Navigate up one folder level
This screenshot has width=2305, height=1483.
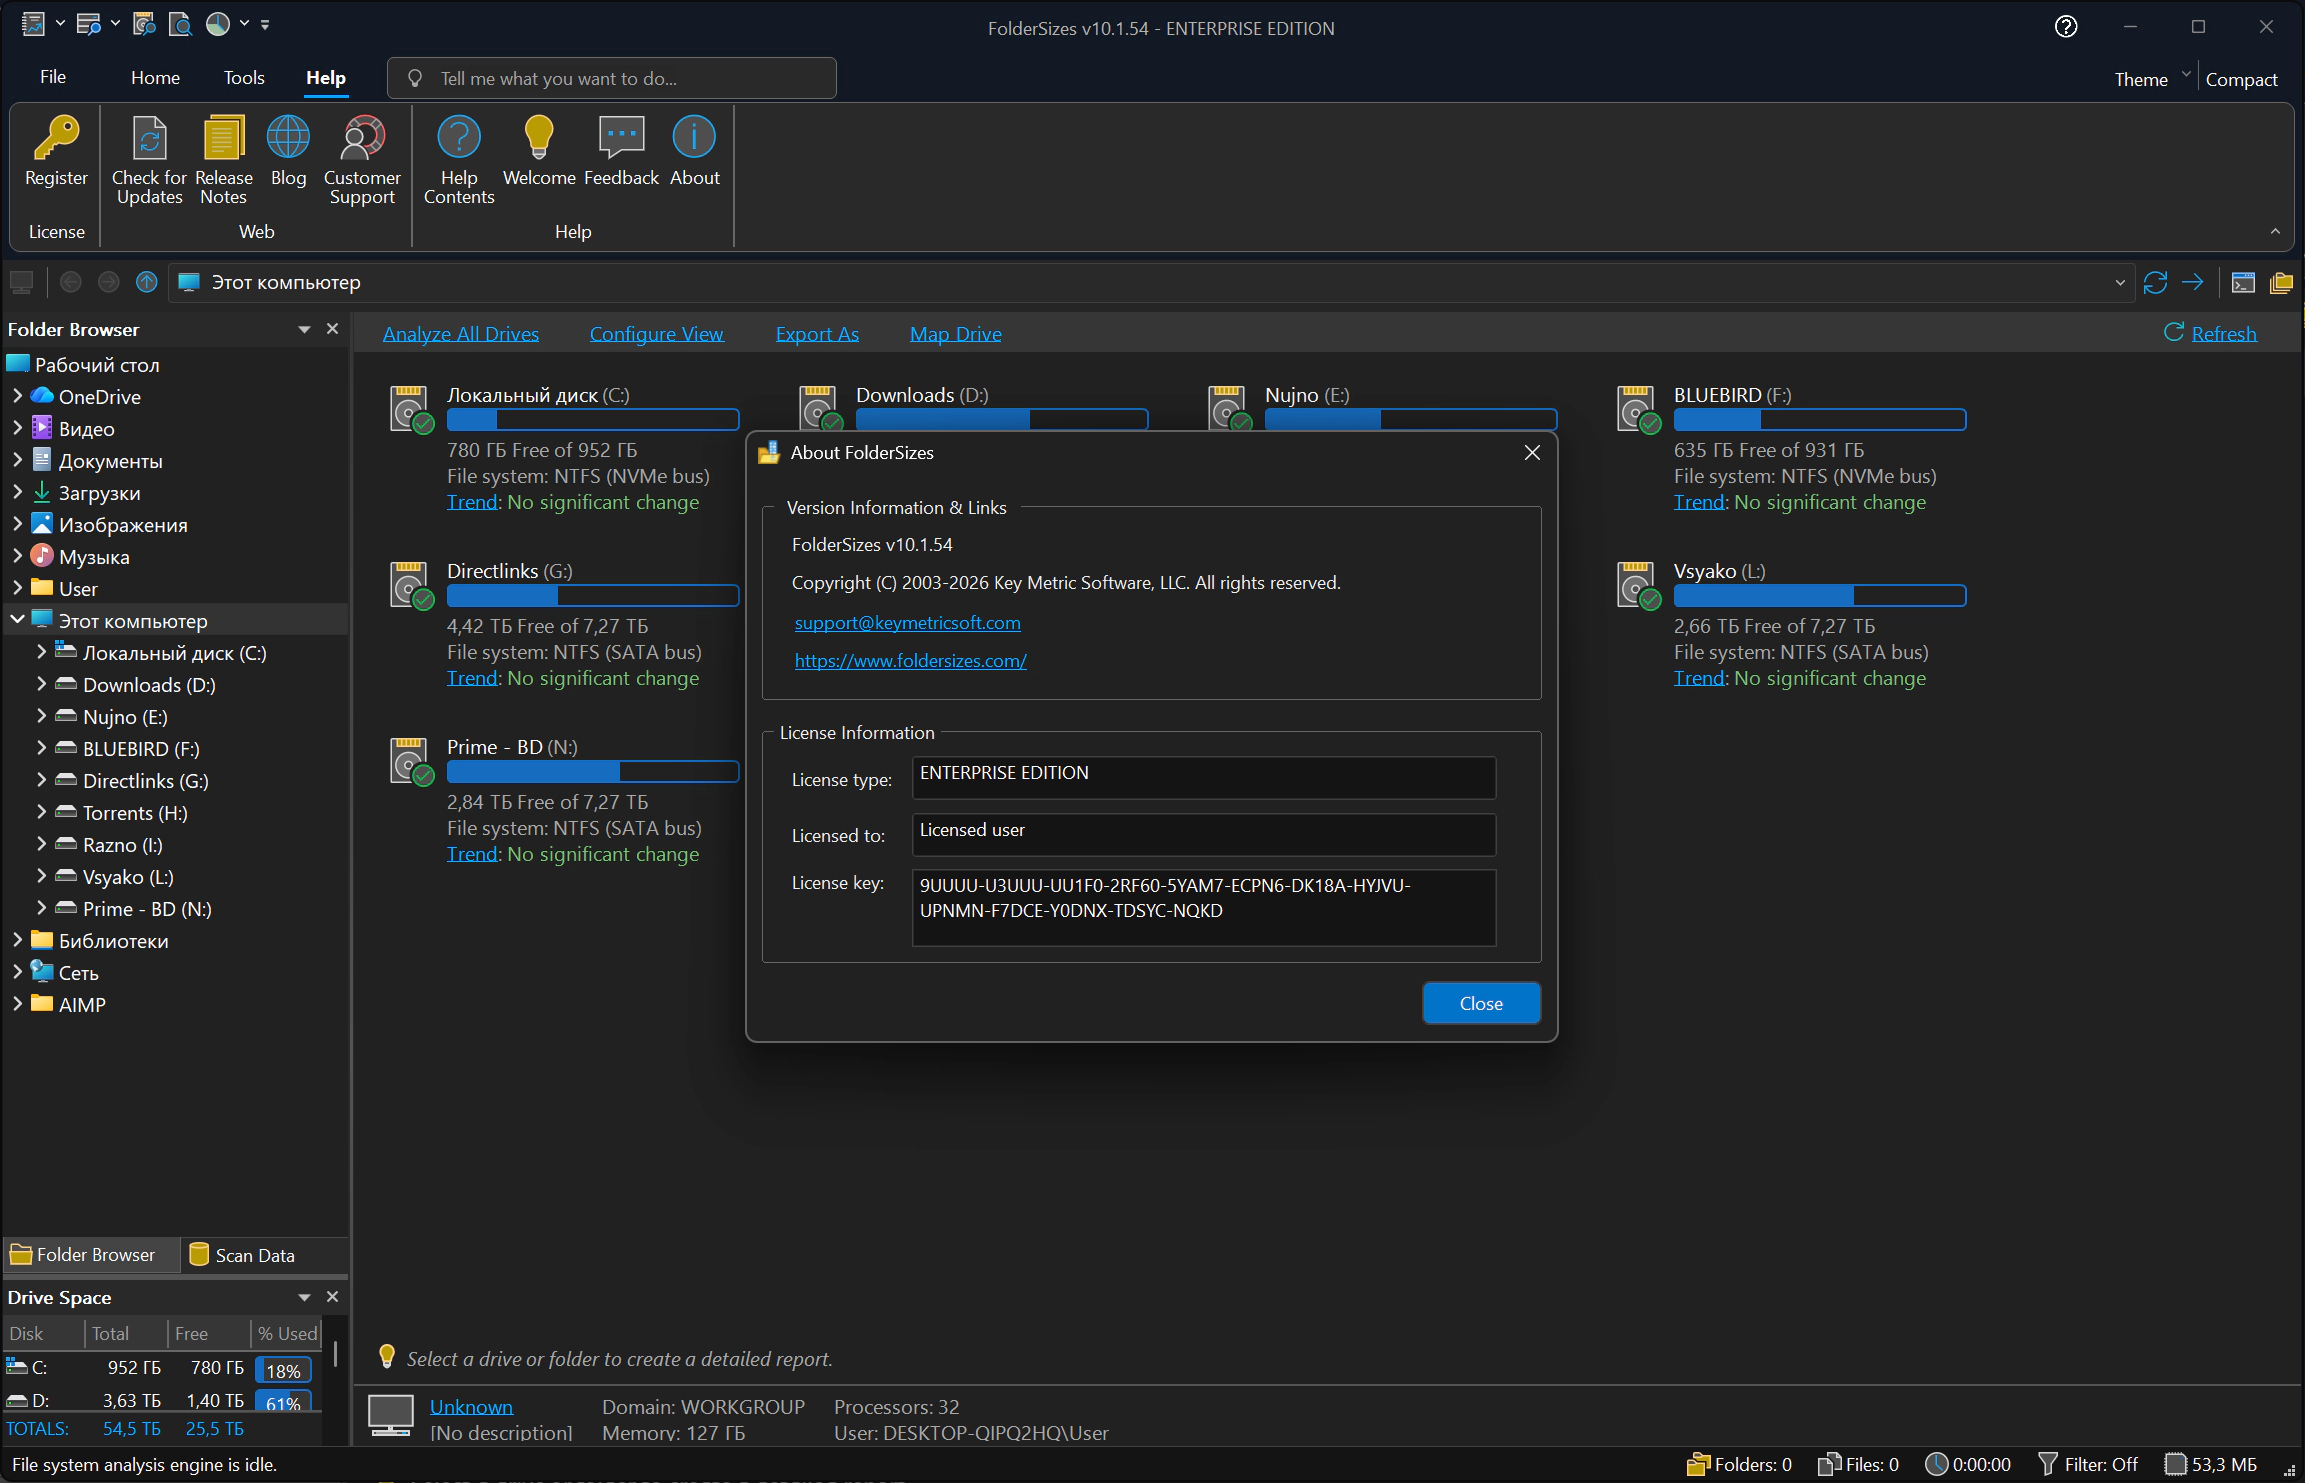[x=147, y=283]
